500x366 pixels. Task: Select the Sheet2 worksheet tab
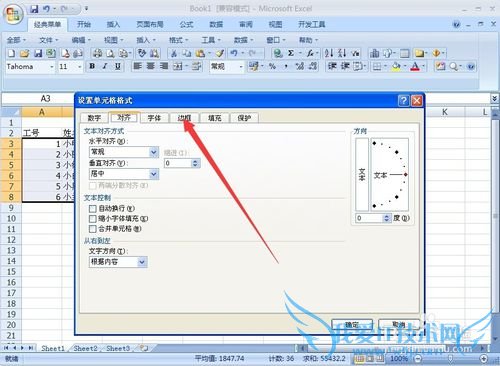click(85, 349)
